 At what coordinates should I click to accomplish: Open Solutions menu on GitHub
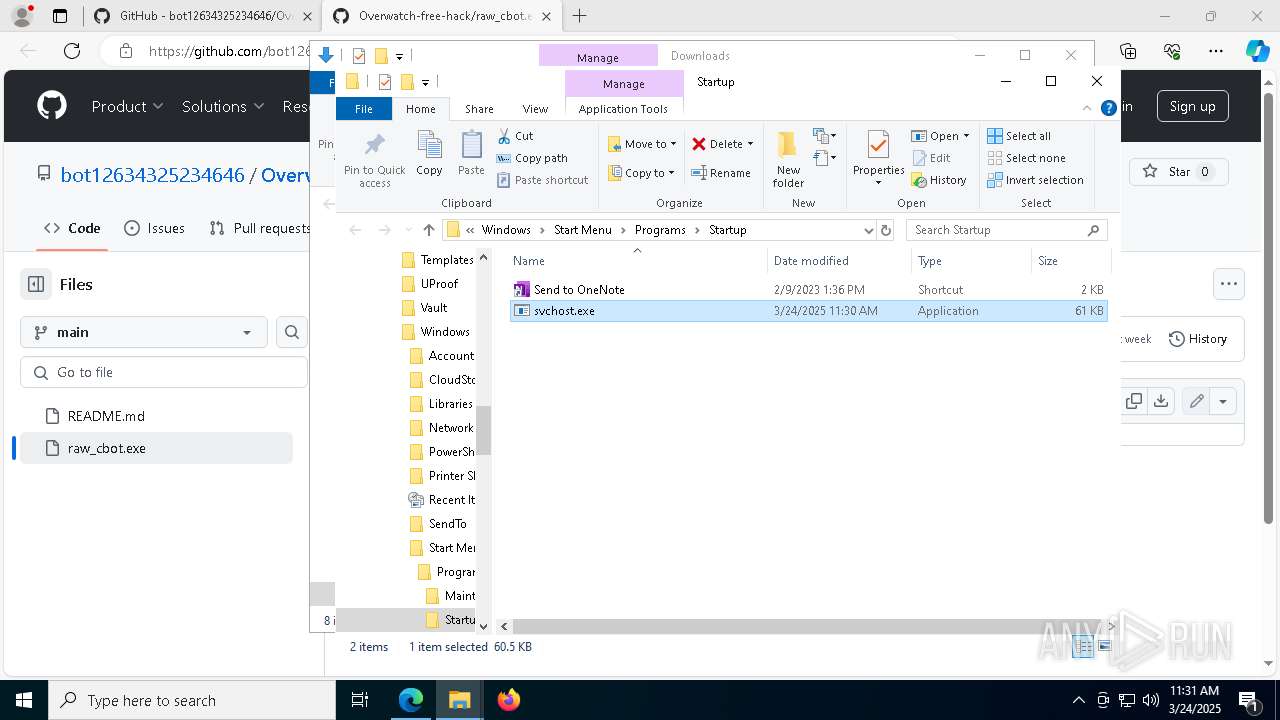pyautogui.click(x=223, y=106)
